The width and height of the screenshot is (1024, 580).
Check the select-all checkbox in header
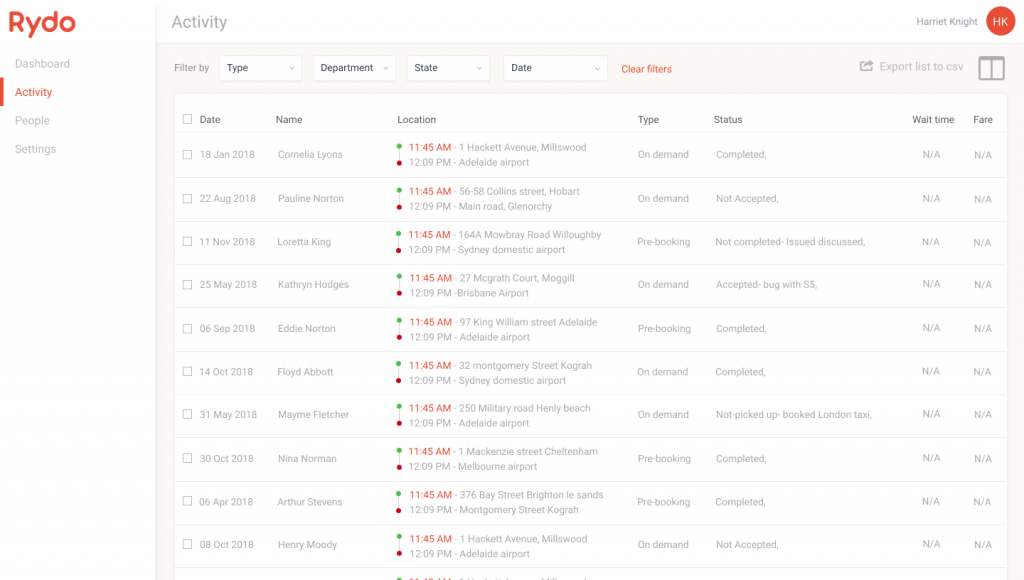coord(187,119)
